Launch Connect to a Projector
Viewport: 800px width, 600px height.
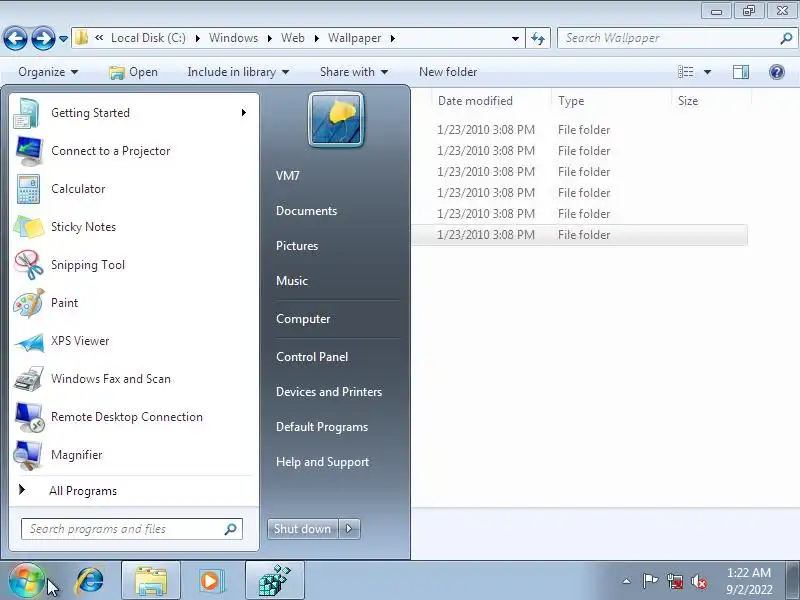134,151
